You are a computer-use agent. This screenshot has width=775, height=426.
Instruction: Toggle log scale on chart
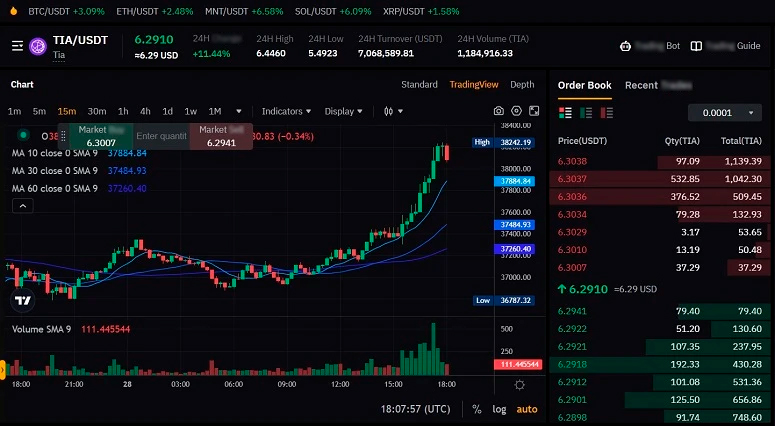click(499, 409)
